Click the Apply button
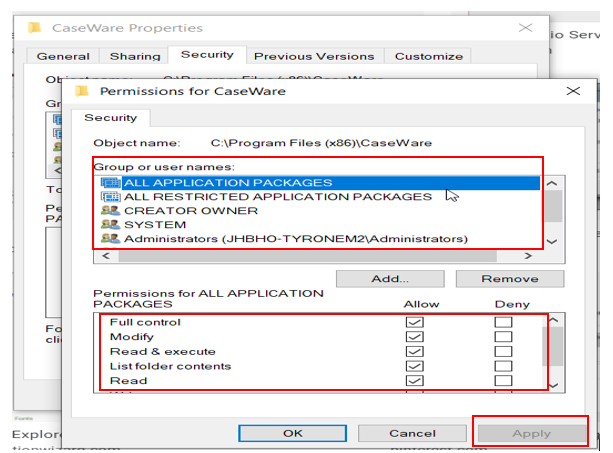This screenshot has width=613, height=453. coord(532,433)
